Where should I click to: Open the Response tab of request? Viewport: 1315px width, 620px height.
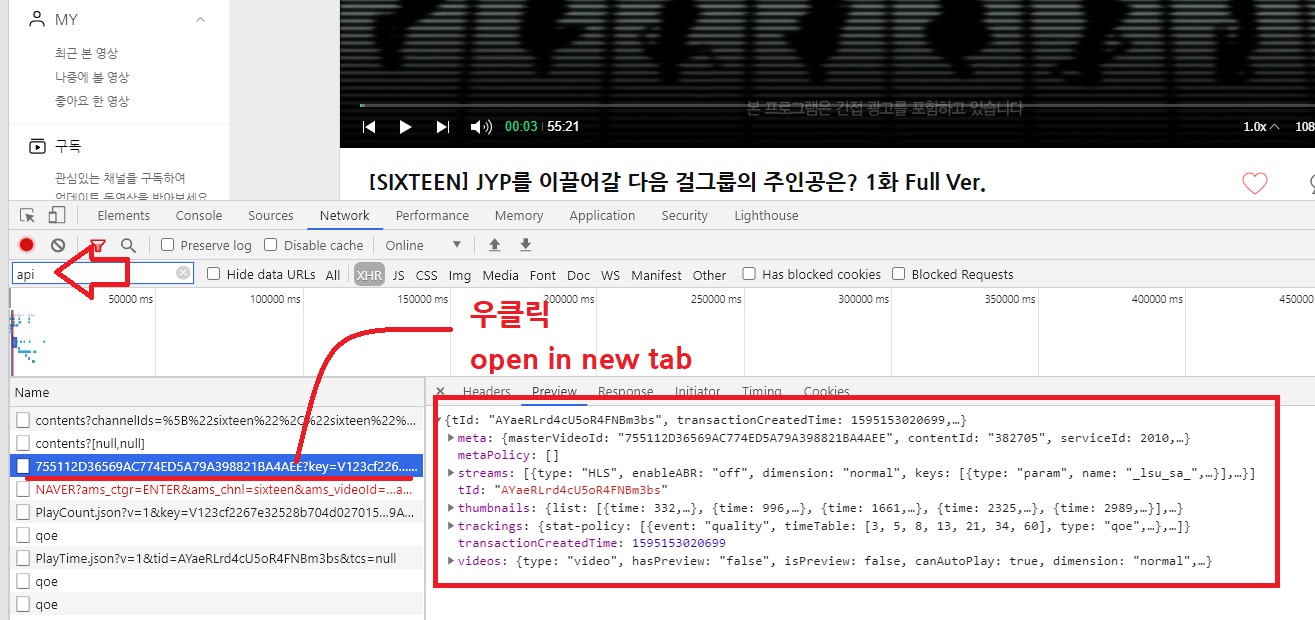625,391
